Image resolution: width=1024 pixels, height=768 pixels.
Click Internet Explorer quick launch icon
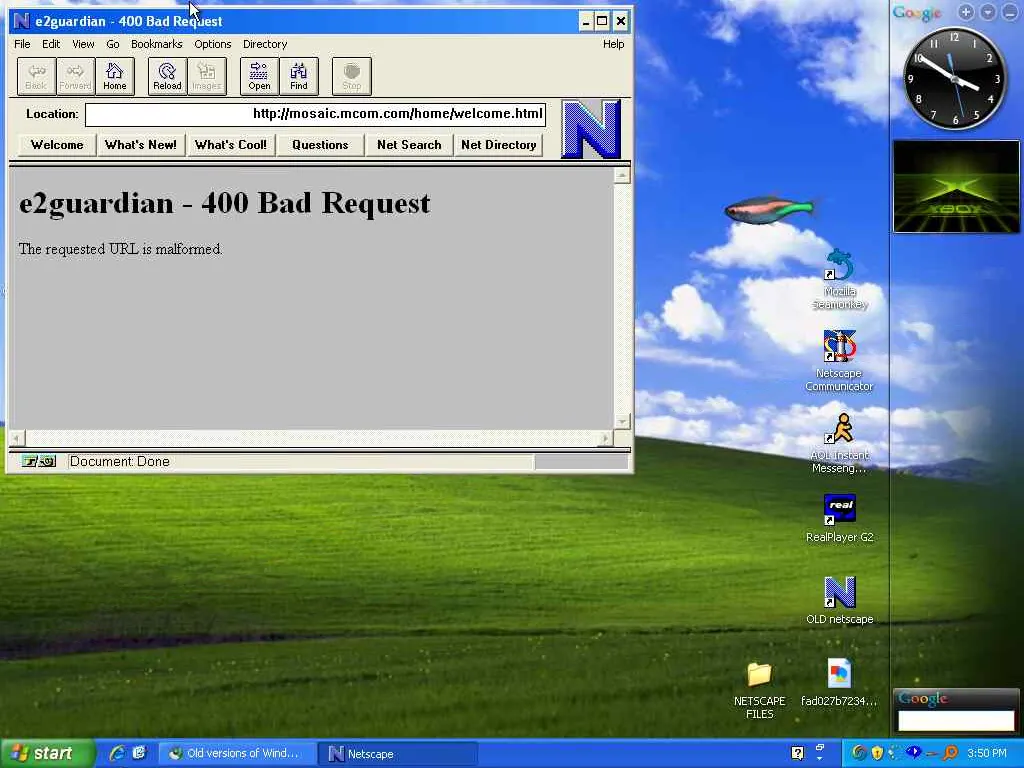[118, 753]
